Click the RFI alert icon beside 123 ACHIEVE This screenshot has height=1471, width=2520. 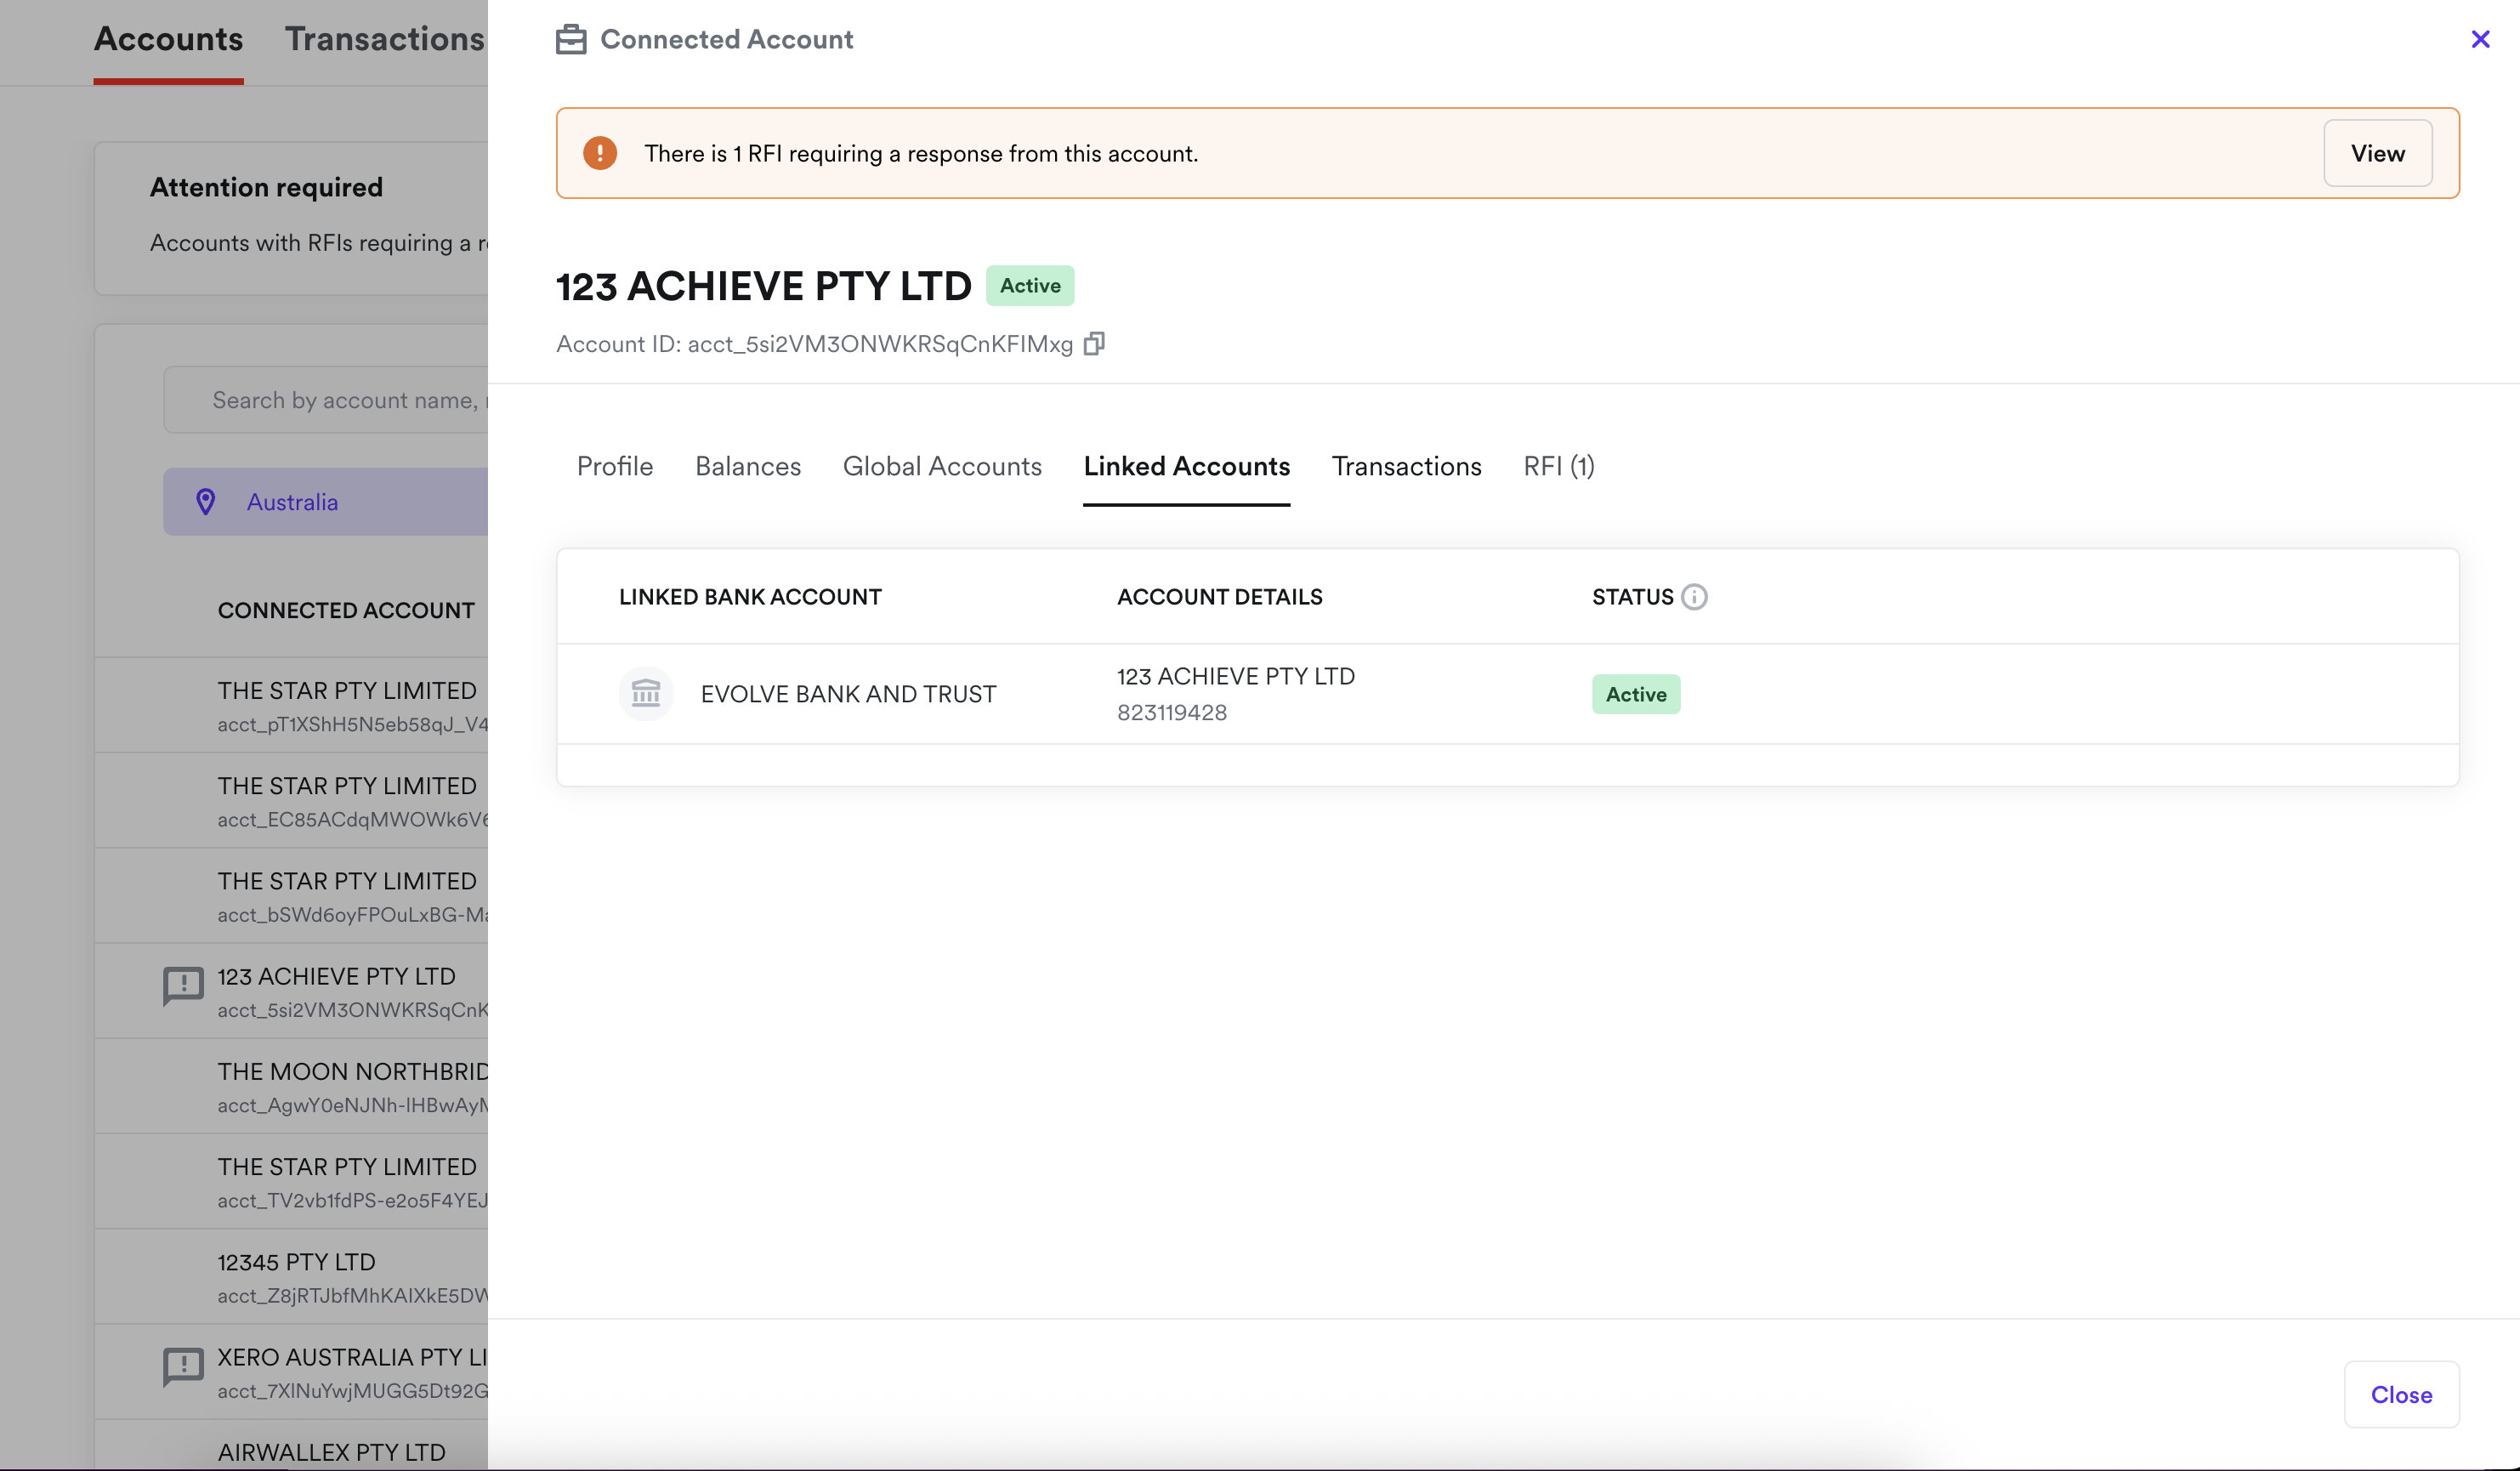pyautogui.click(x=183, y=986)
